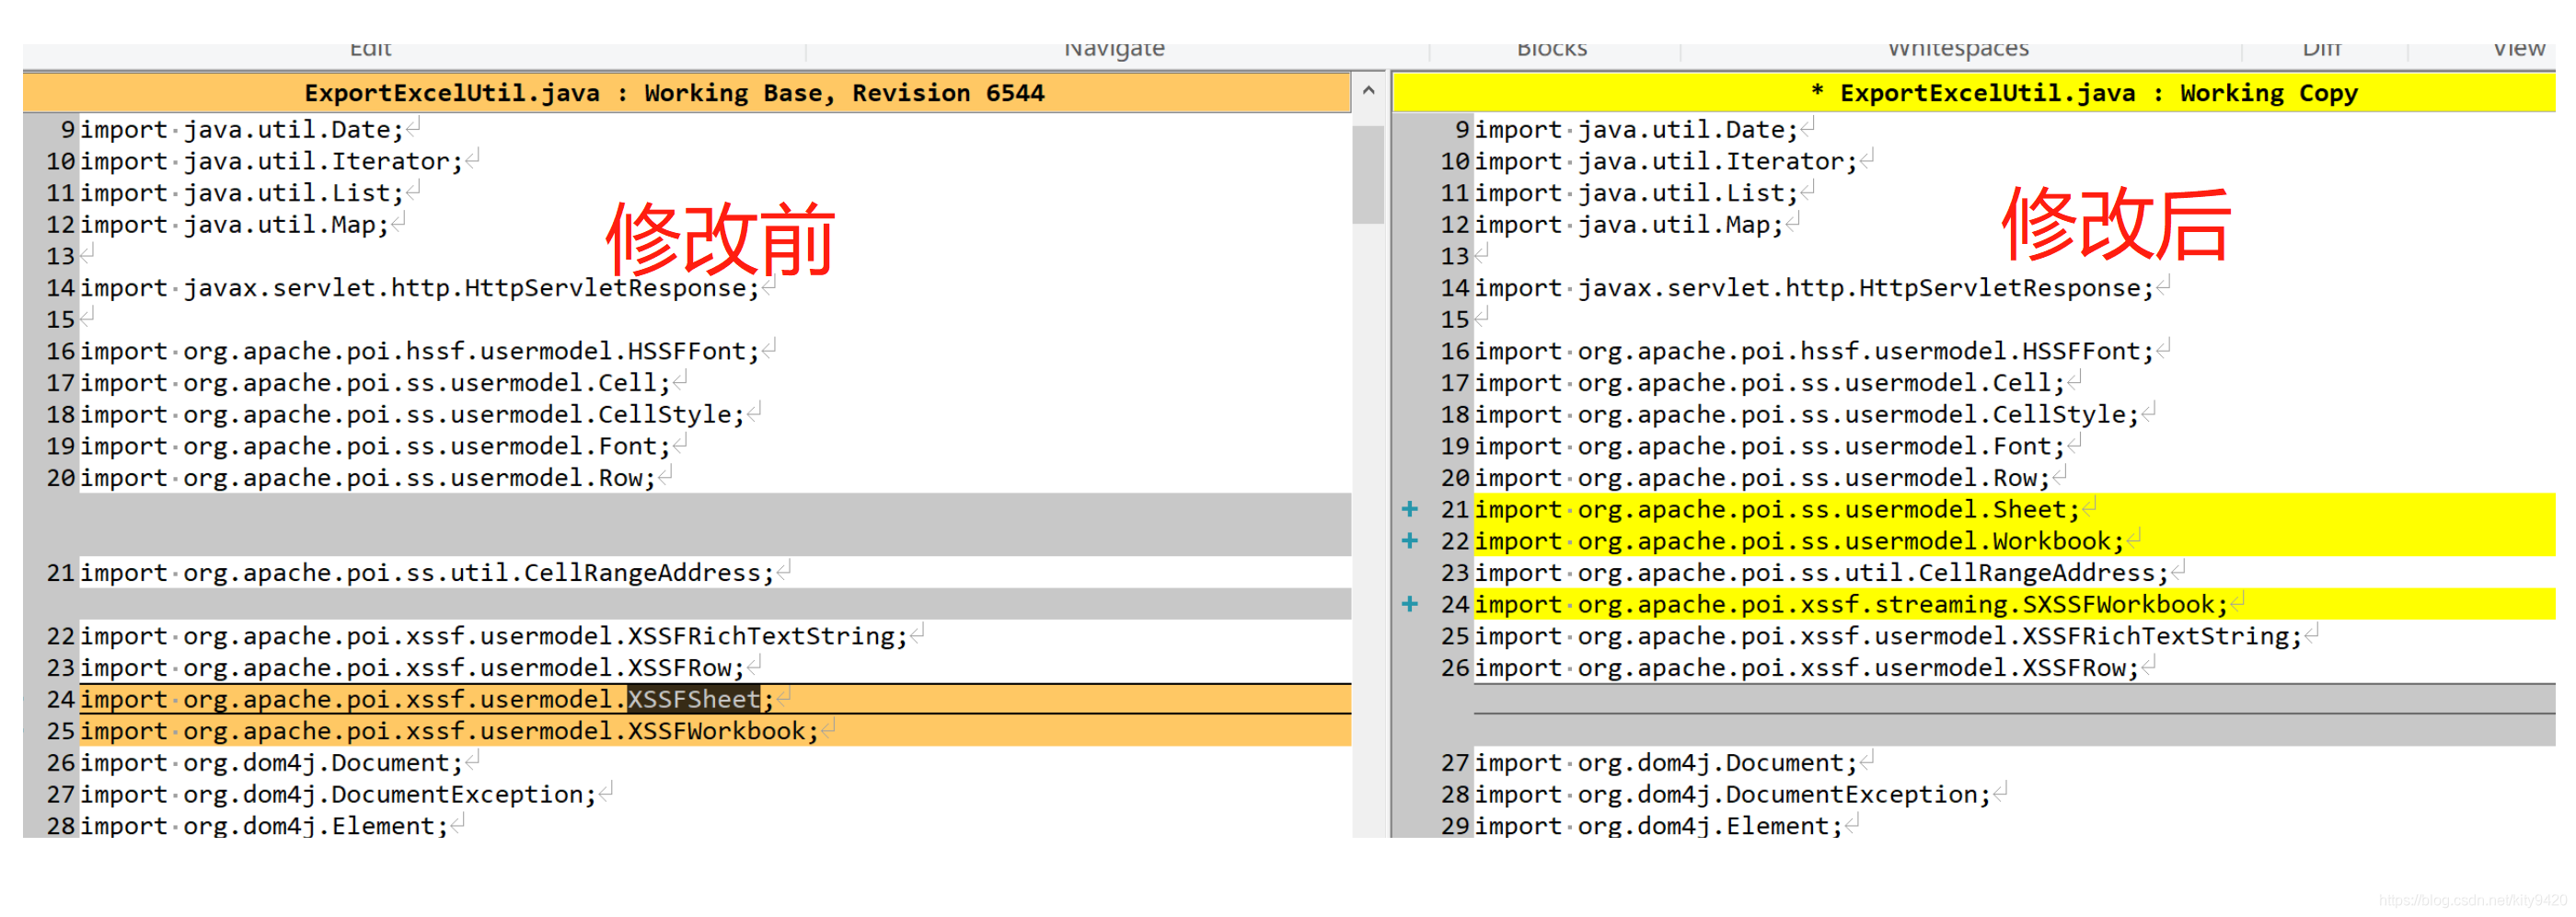The image size is (2576, 917).
Task: Click right pane HSSFFont import line
Action: [x=1814, y=351]
